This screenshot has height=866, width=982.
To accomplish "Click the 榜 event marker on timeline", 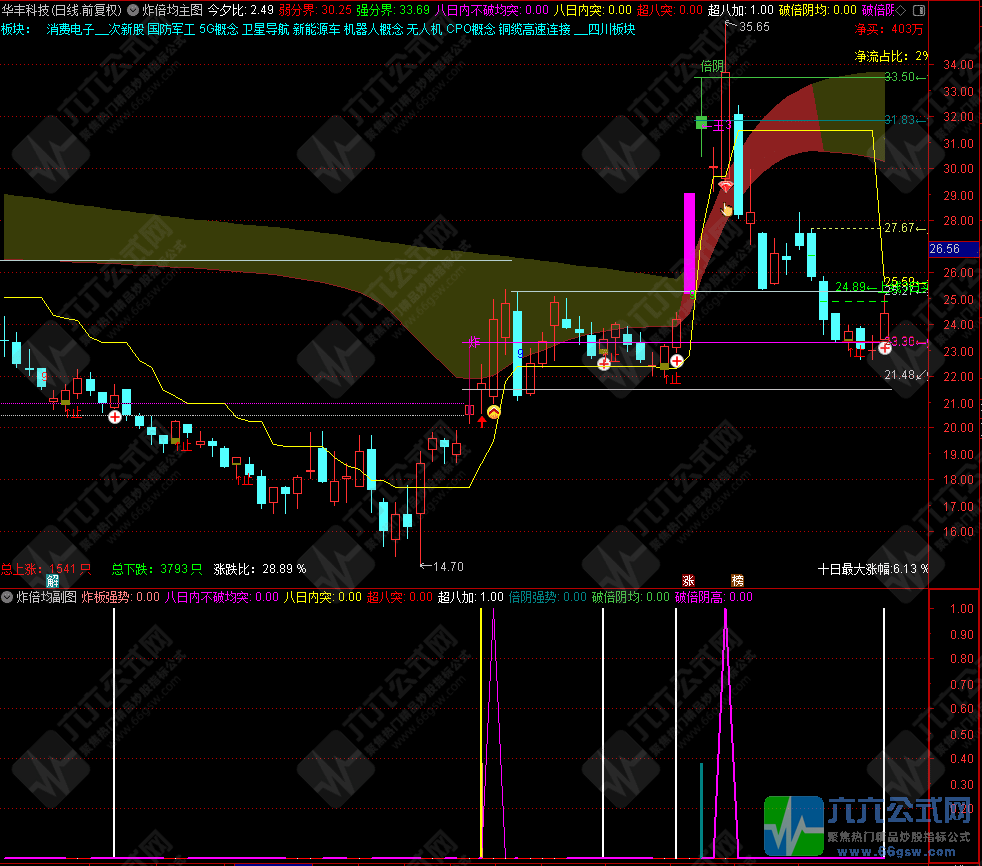I will (x=737, y=581).
